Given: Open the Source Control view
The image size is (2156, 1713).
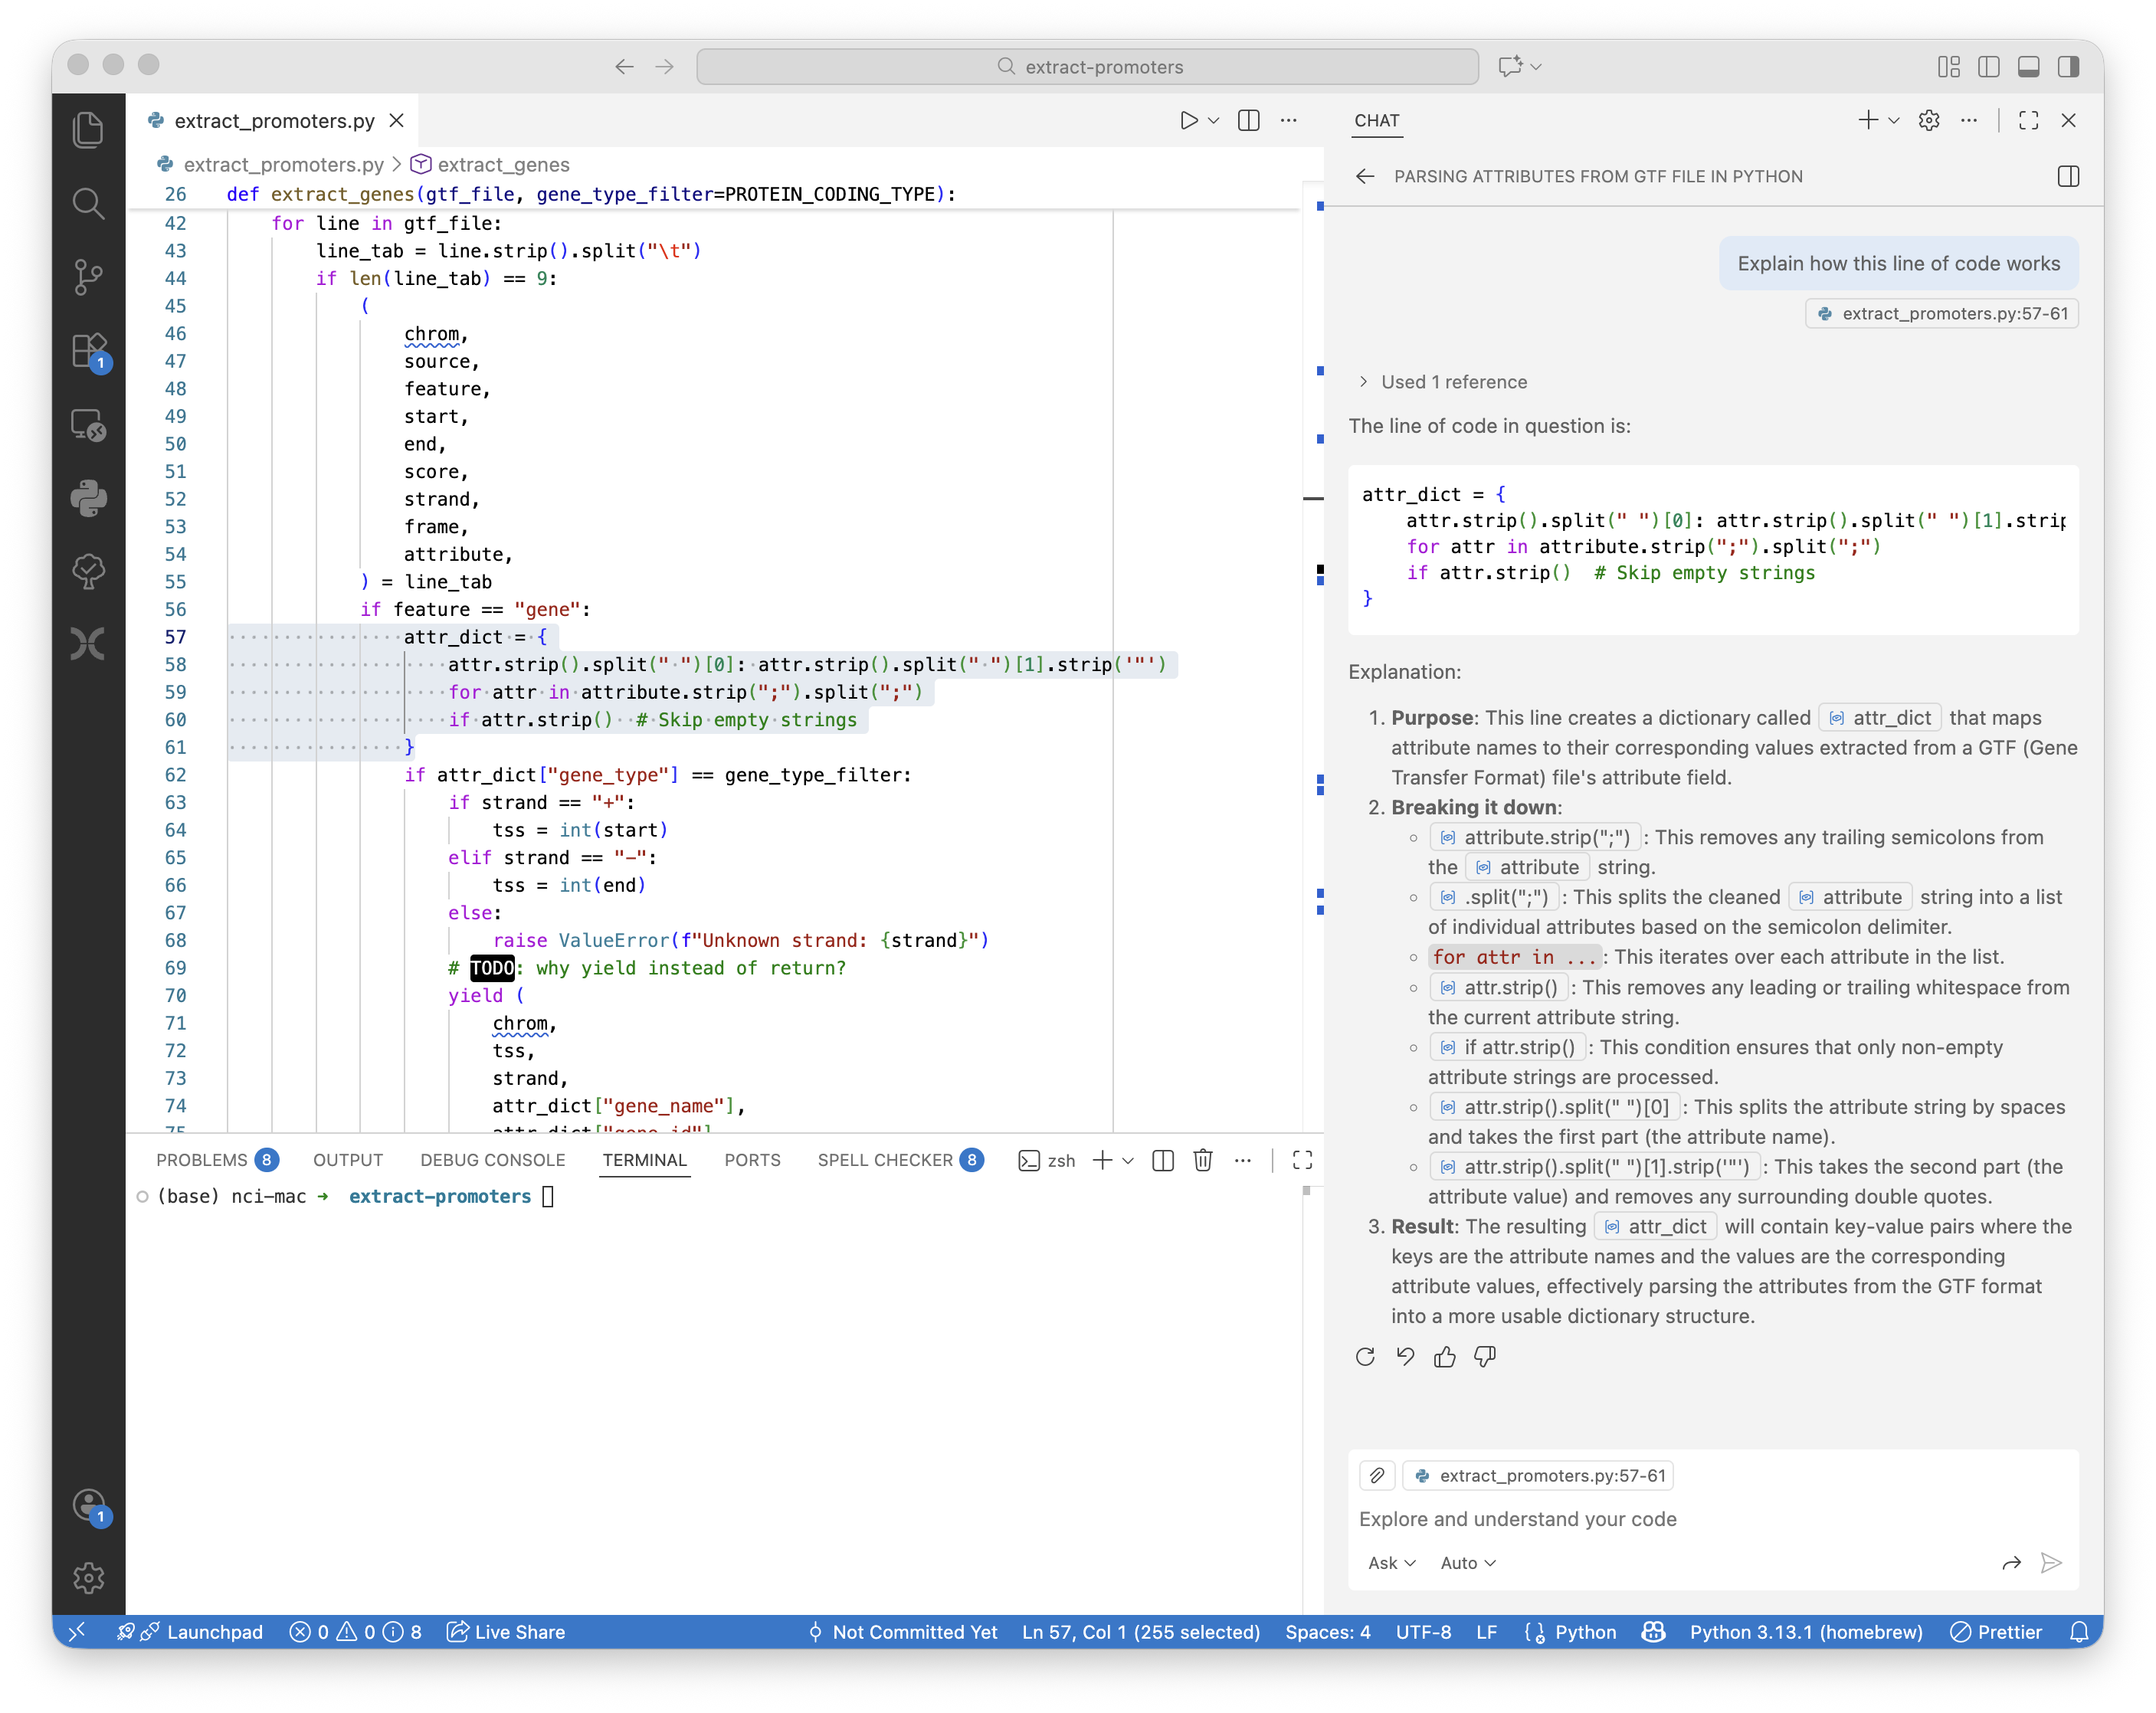Looking at the screenshot, I should click(88, 277).
